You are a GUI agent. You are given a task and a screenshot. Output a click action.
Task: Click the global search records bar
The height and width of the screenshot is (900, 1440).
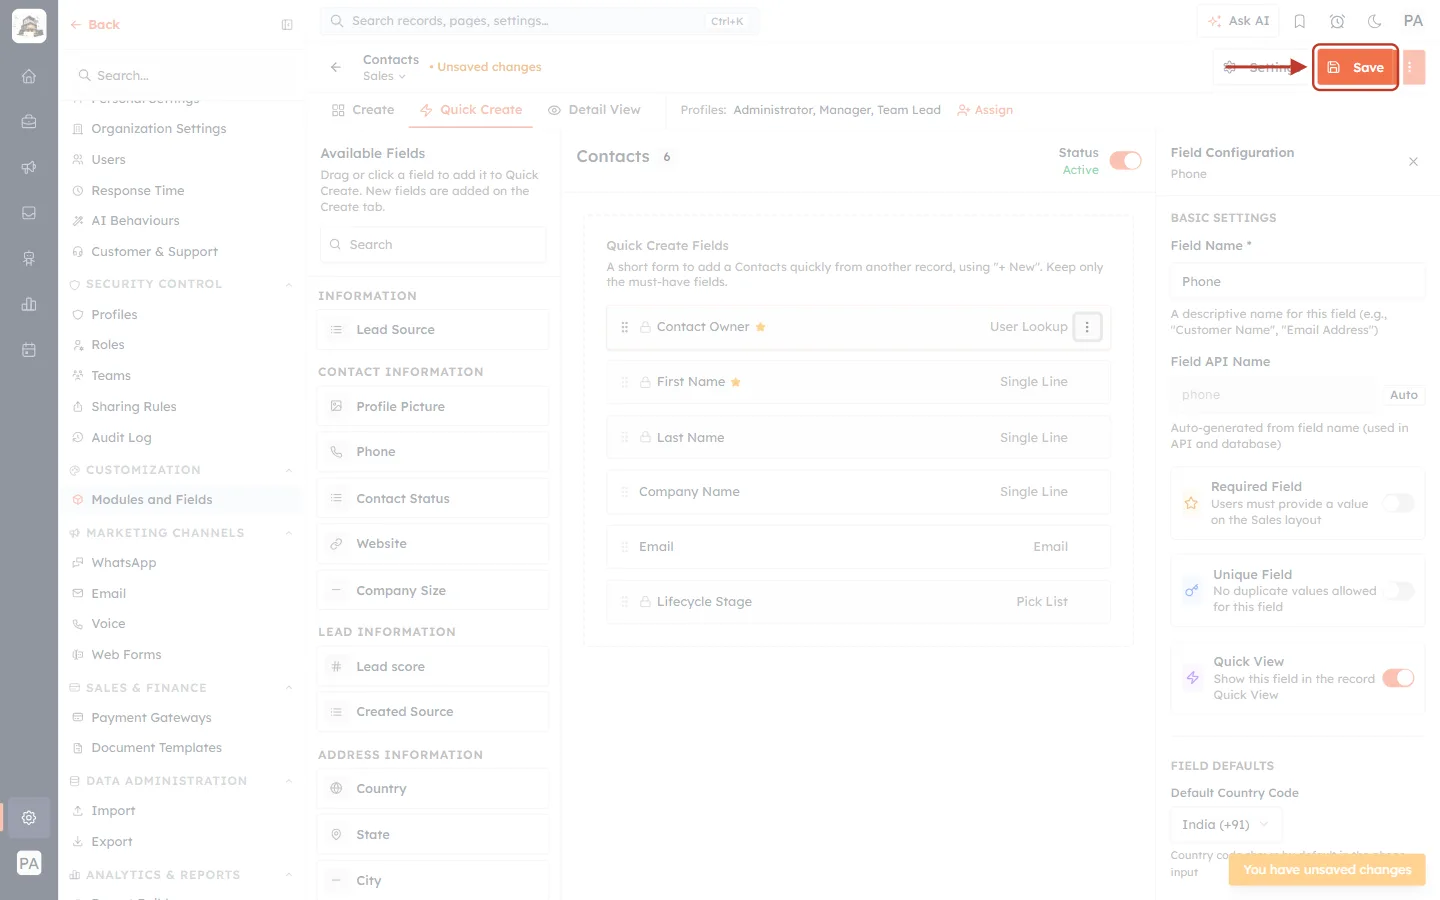pyautogui.click(x=540, y=21)
